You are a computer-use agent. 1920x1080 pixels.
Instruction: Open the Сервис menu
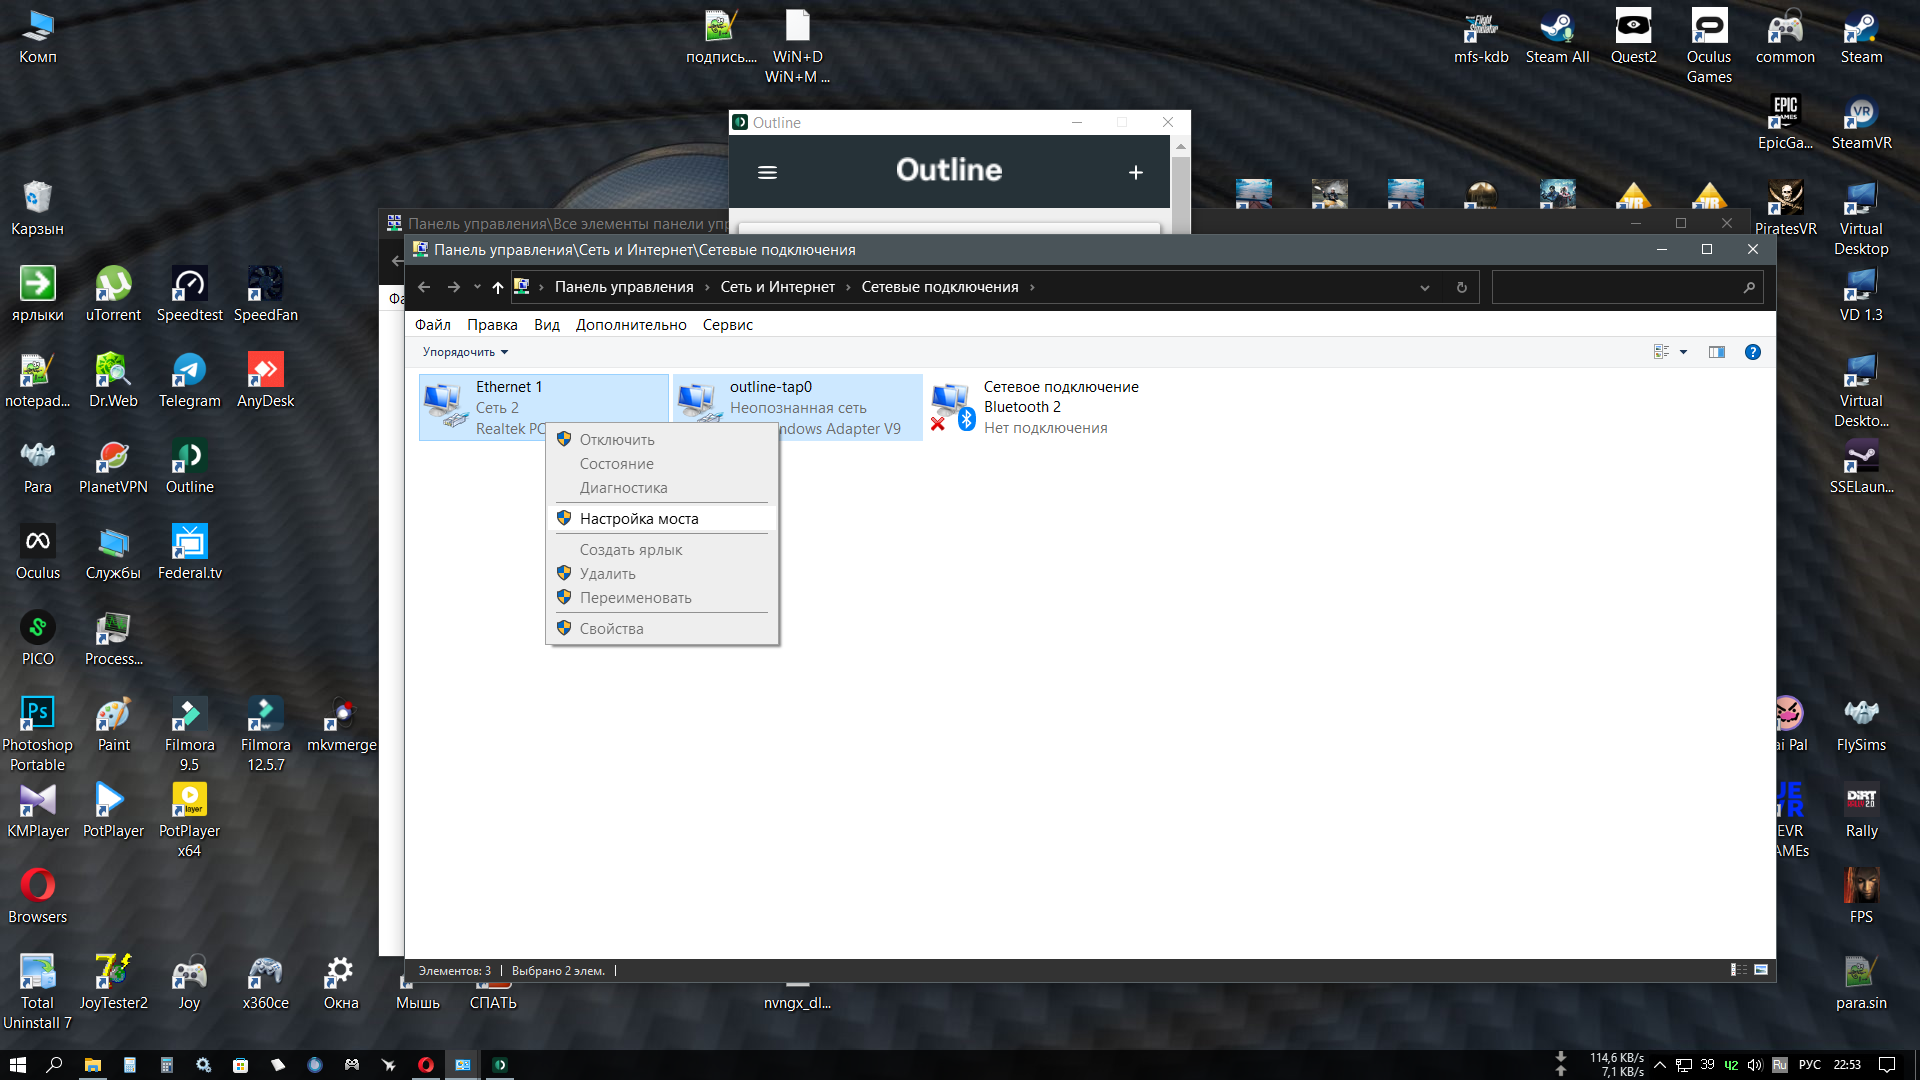(x=727, y=325)
